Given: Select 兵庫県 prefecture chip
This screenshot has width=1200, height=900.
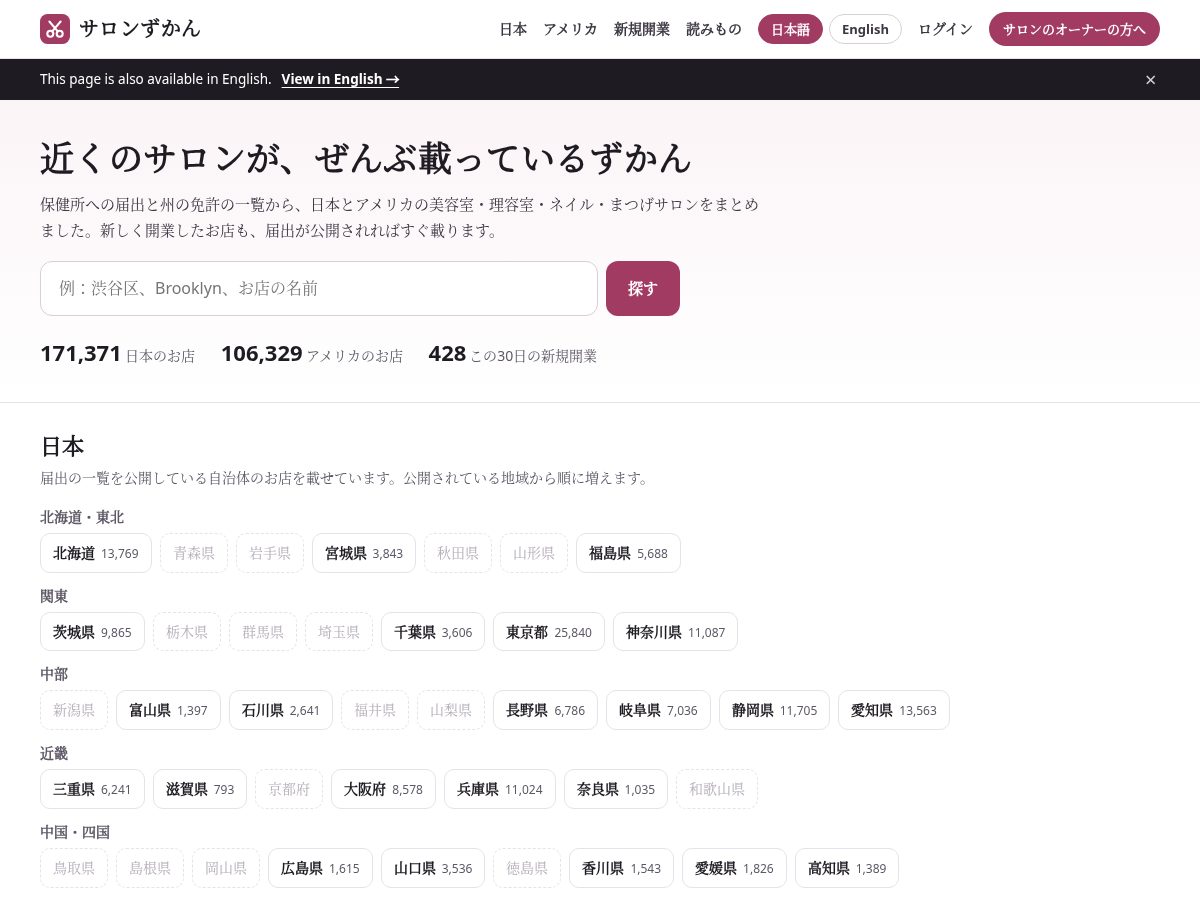Looking at the screenshot, I should pos(500,789).
